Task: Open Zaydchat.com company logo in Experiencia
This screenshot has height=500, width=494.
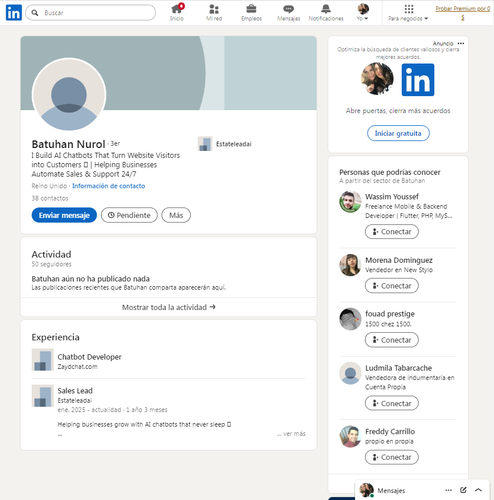Action: coord(43,360)
